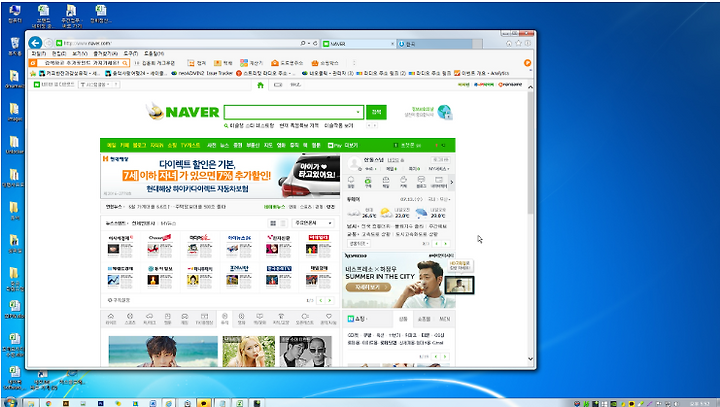Click the heart icon in the theme tab strip

(329, 318)
